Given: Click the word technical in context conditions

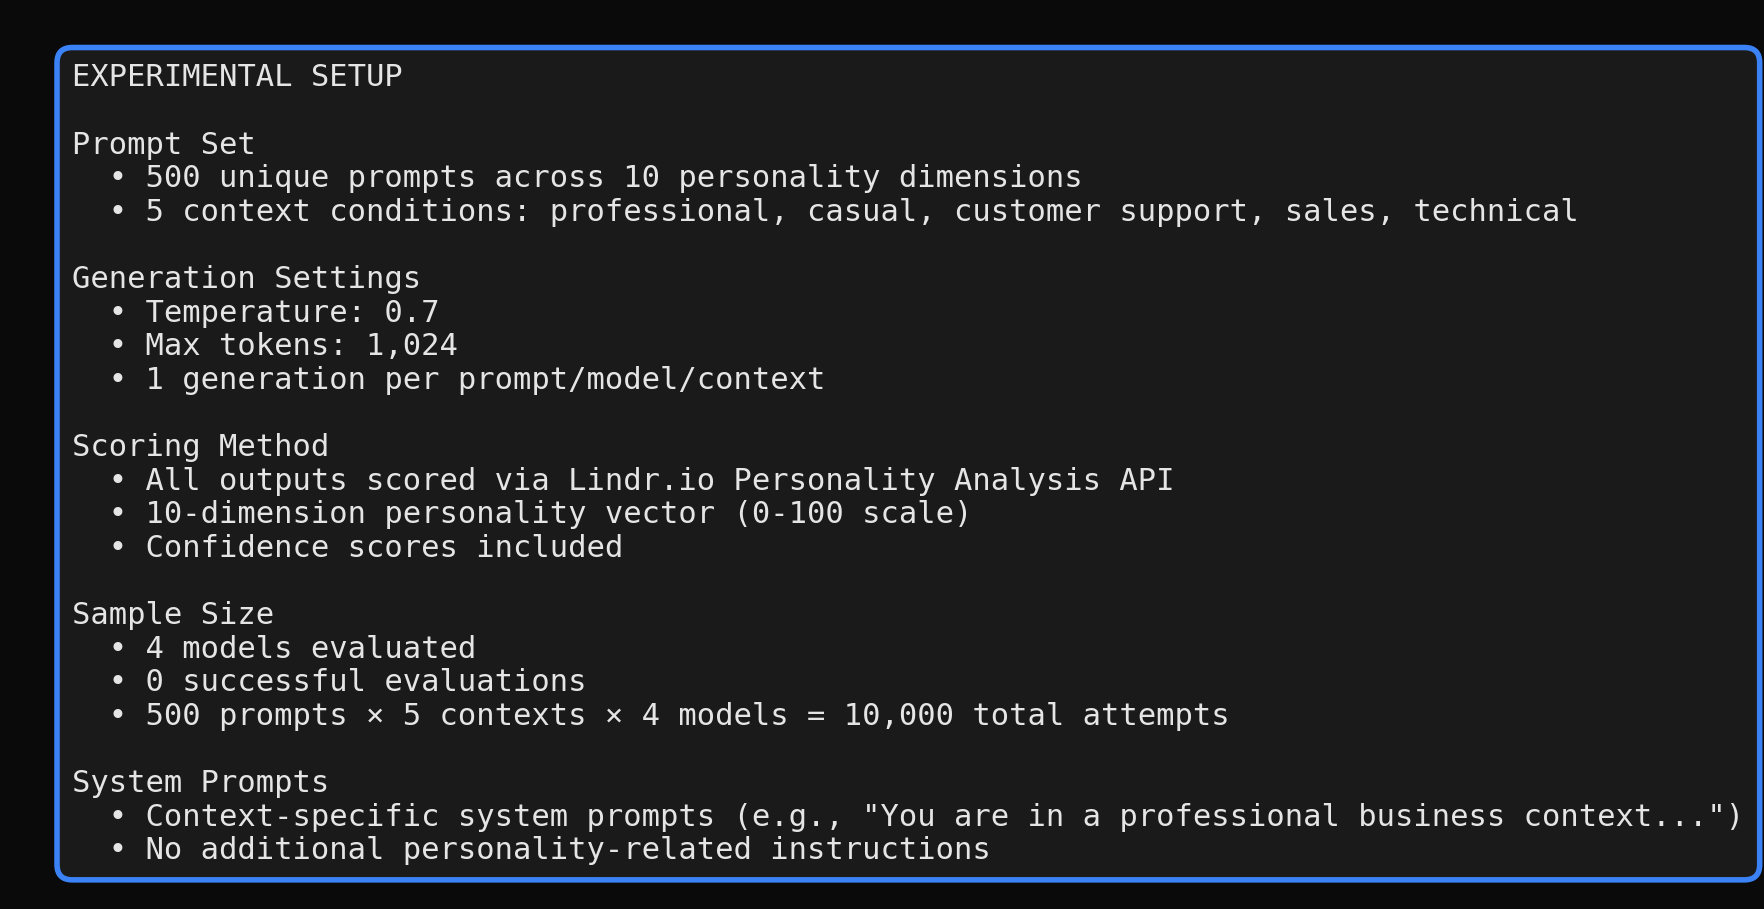Looking at the screenshot, I should pos(1494,211).
